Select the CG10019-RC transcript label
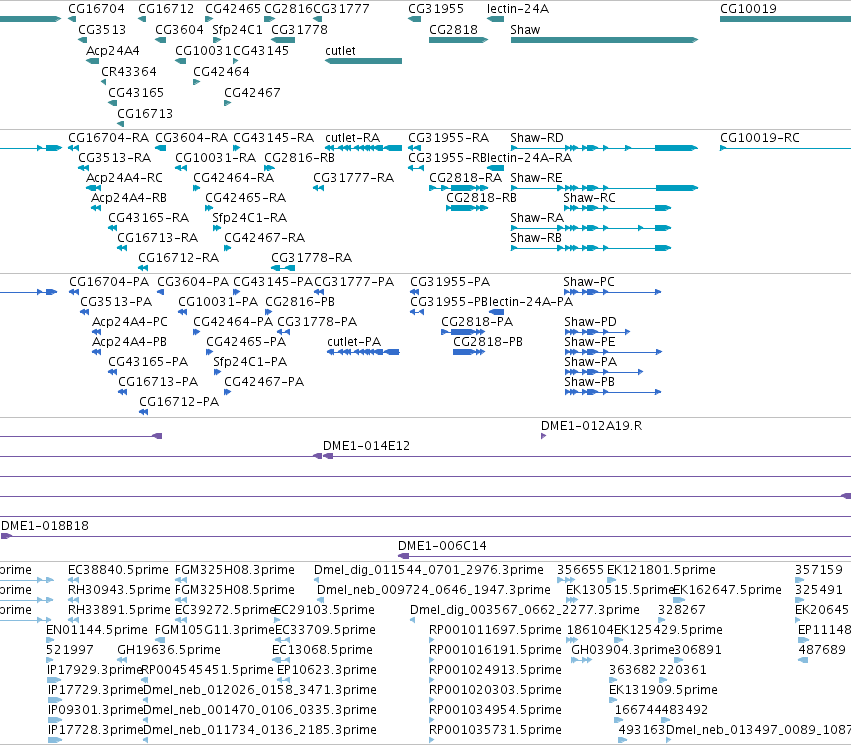Viewport: 851px width, 745px height. click(x=760, y=138)
